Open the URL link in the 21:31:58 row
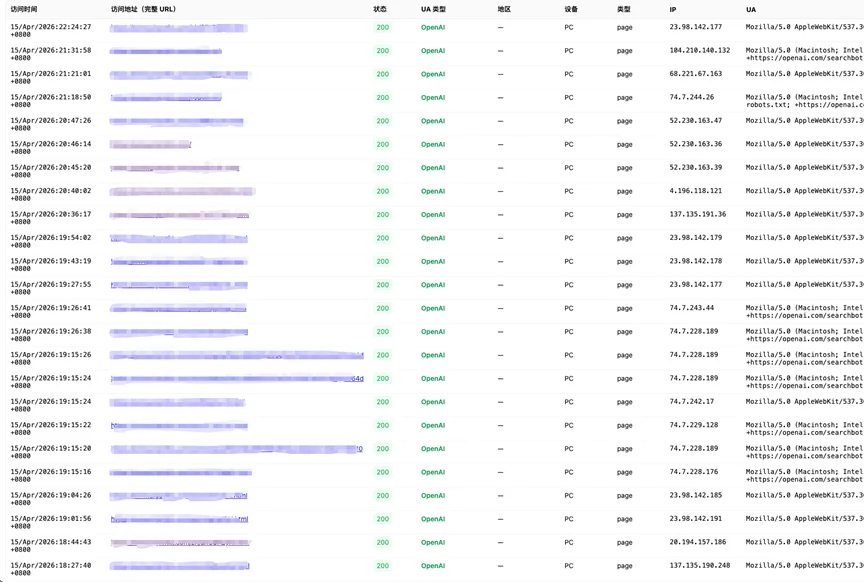 pyautogui.click(x=166, y=51)
